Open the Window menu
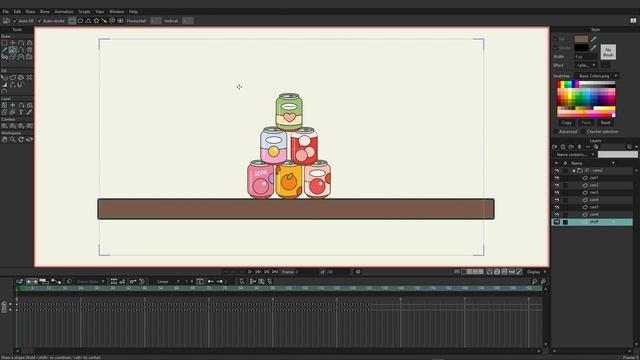Image resolution: width=640 pixels, height=360 pixels. coord(117,11)
